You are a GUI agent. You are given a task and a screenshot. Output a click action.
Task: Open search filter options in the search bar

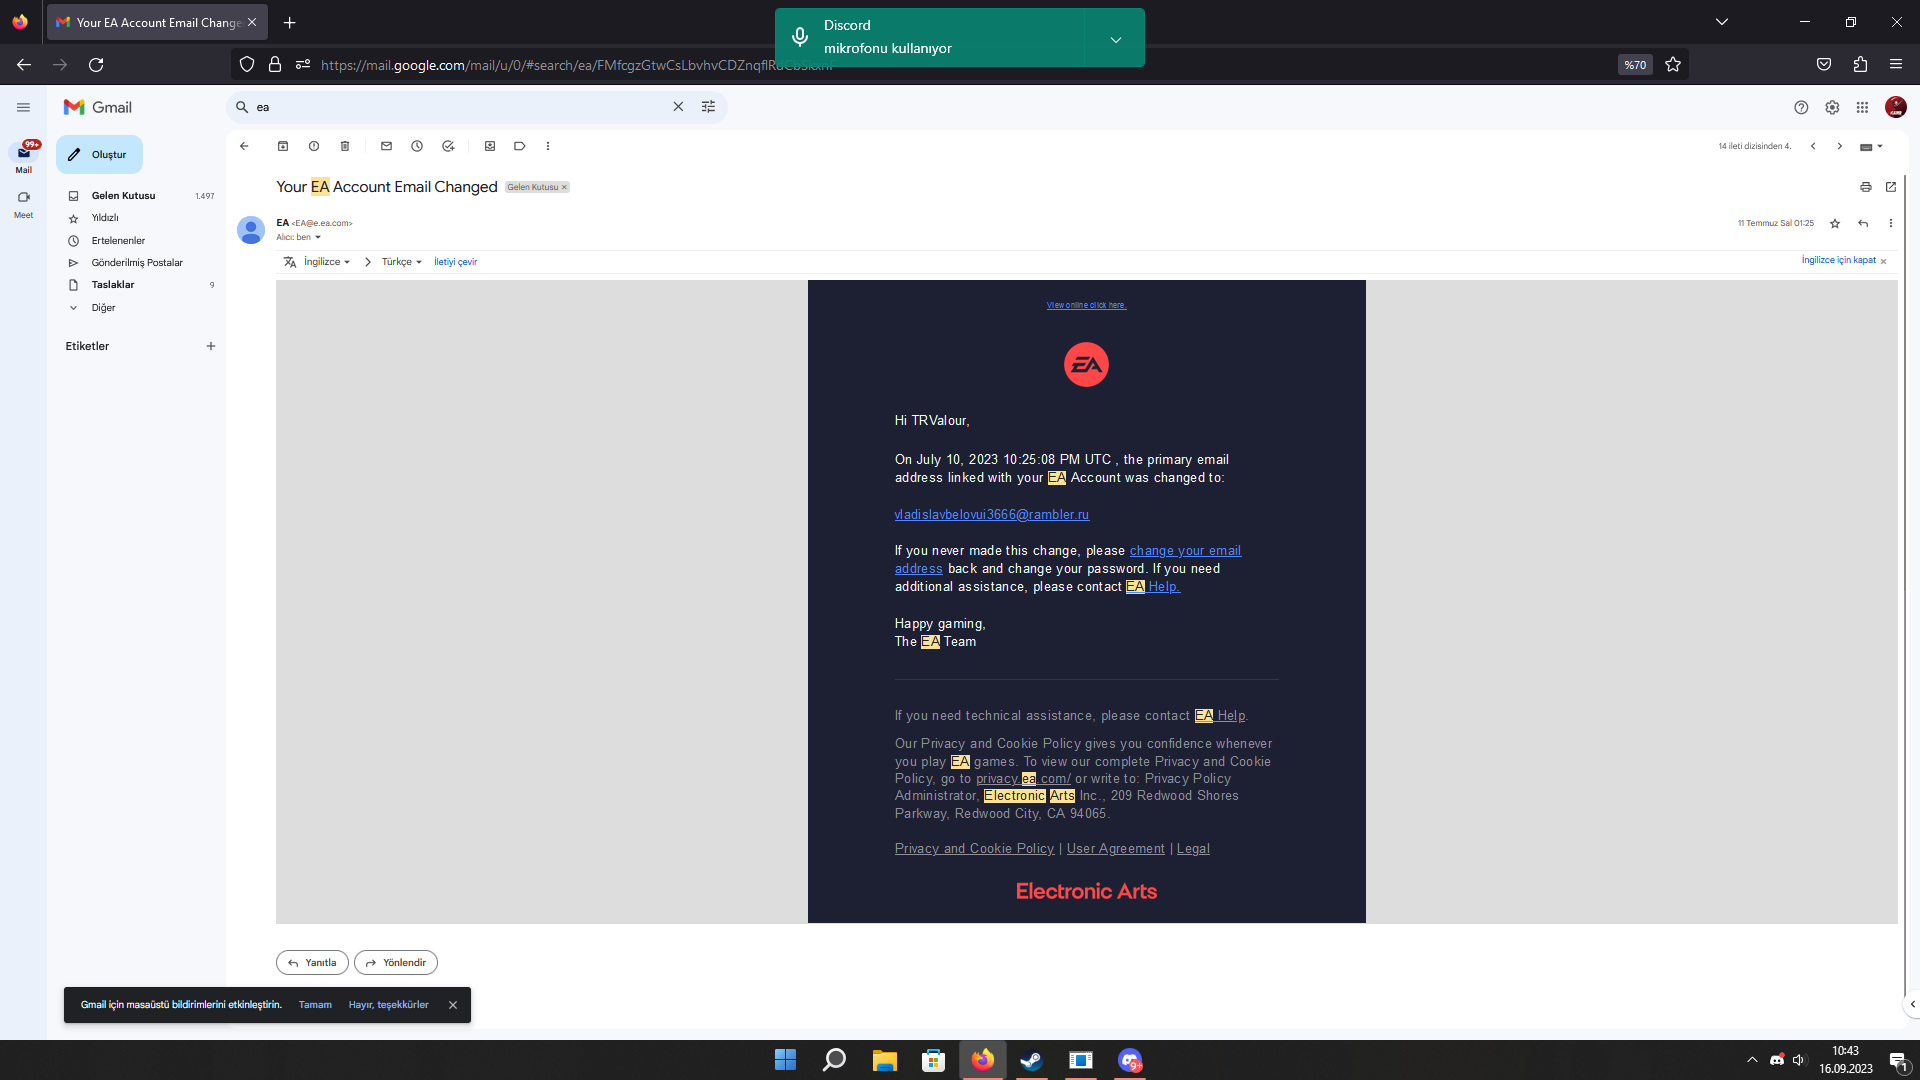[x=708, y=107]
